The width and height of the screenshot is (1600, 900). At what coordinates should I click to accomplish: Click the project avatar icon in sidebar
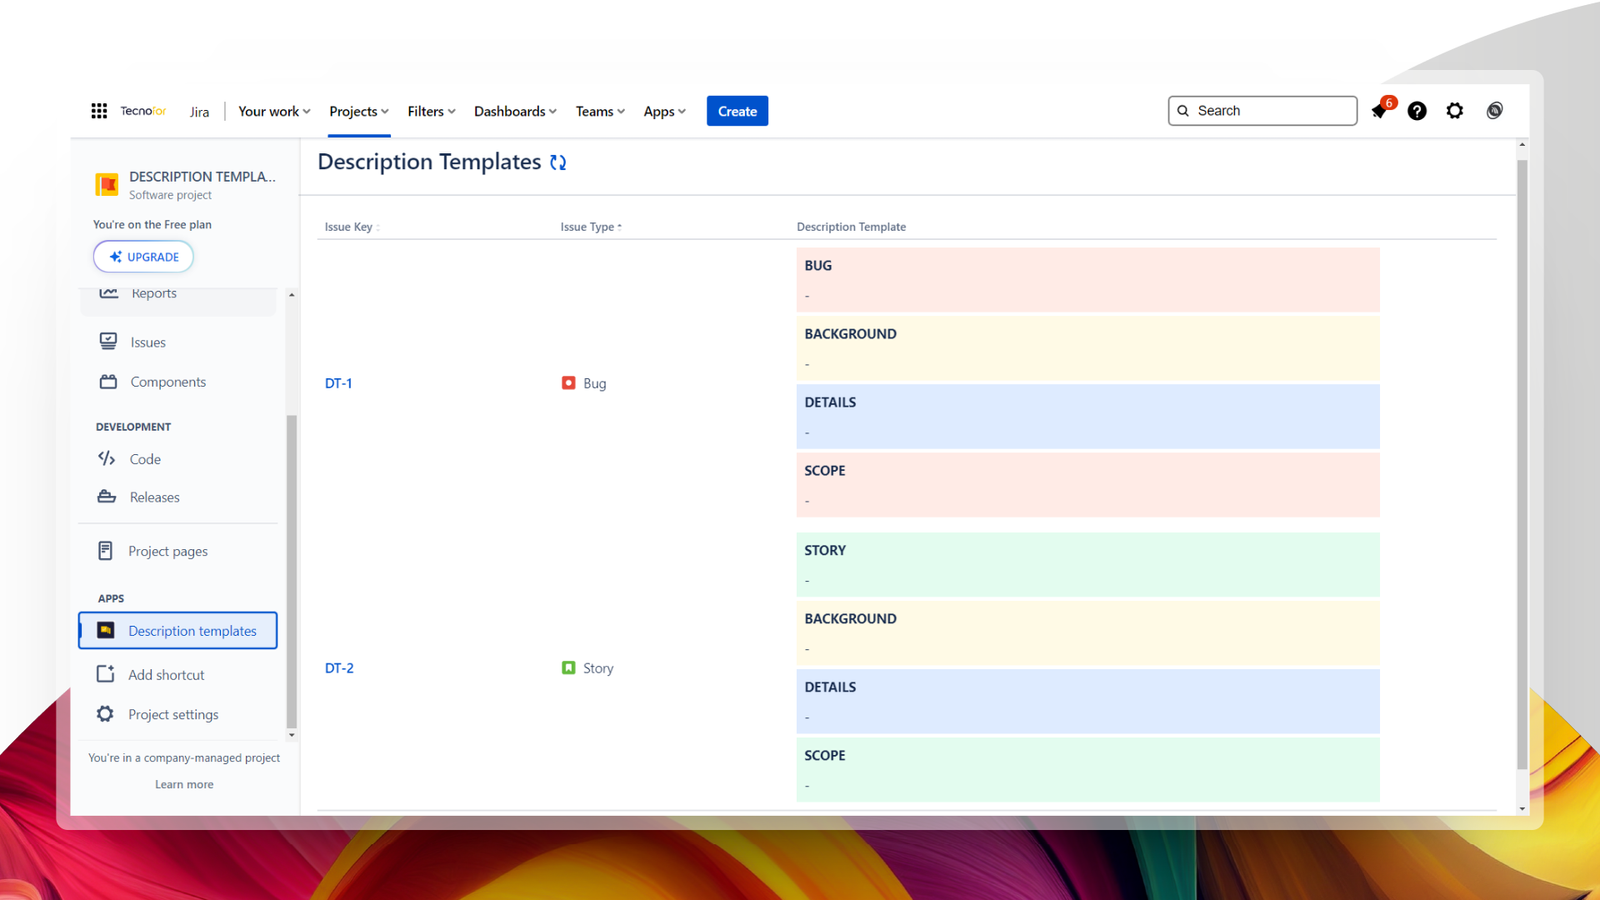coord(107,184)
